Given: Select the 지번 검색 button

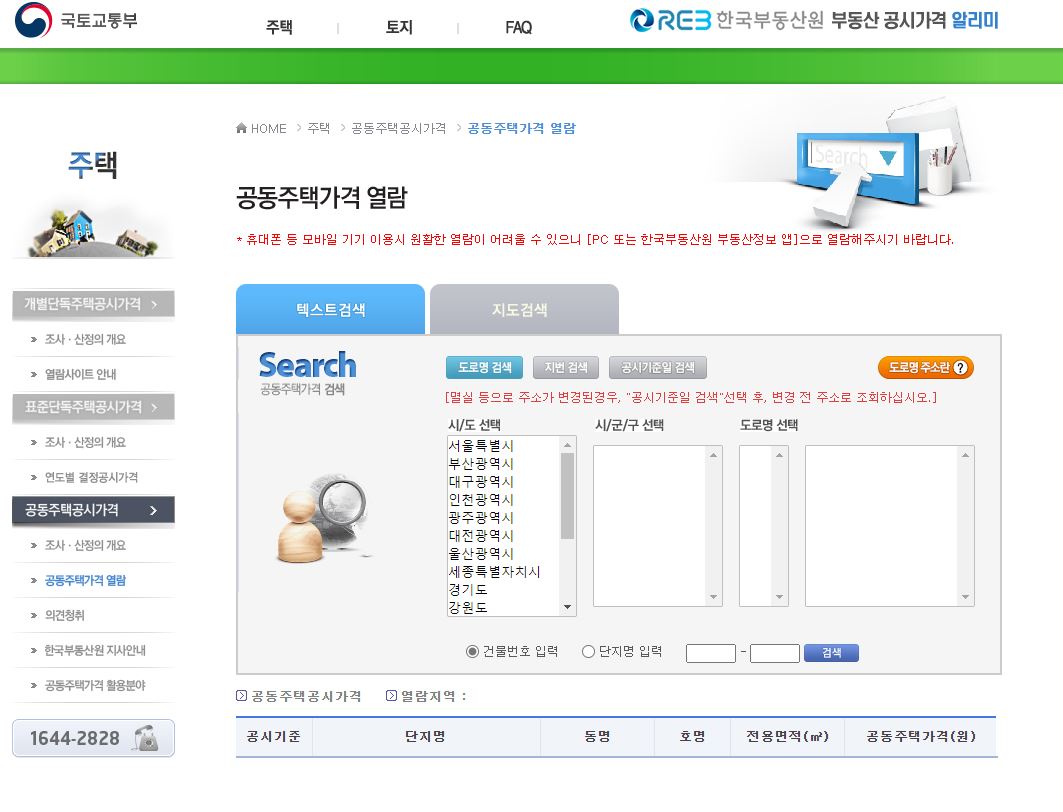Looking at the screenshot, I should [x=566, y=367].
